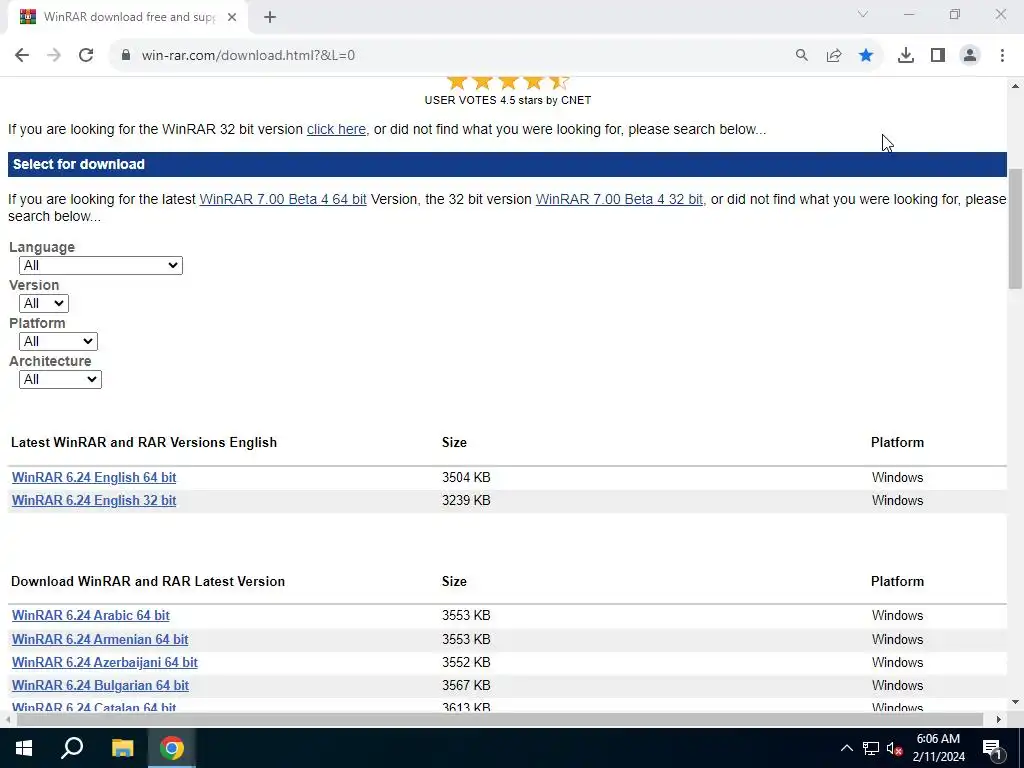Click the horizontal scrollbar thumb
Screen dimensions: 1024x768
[x=500, y=719]
